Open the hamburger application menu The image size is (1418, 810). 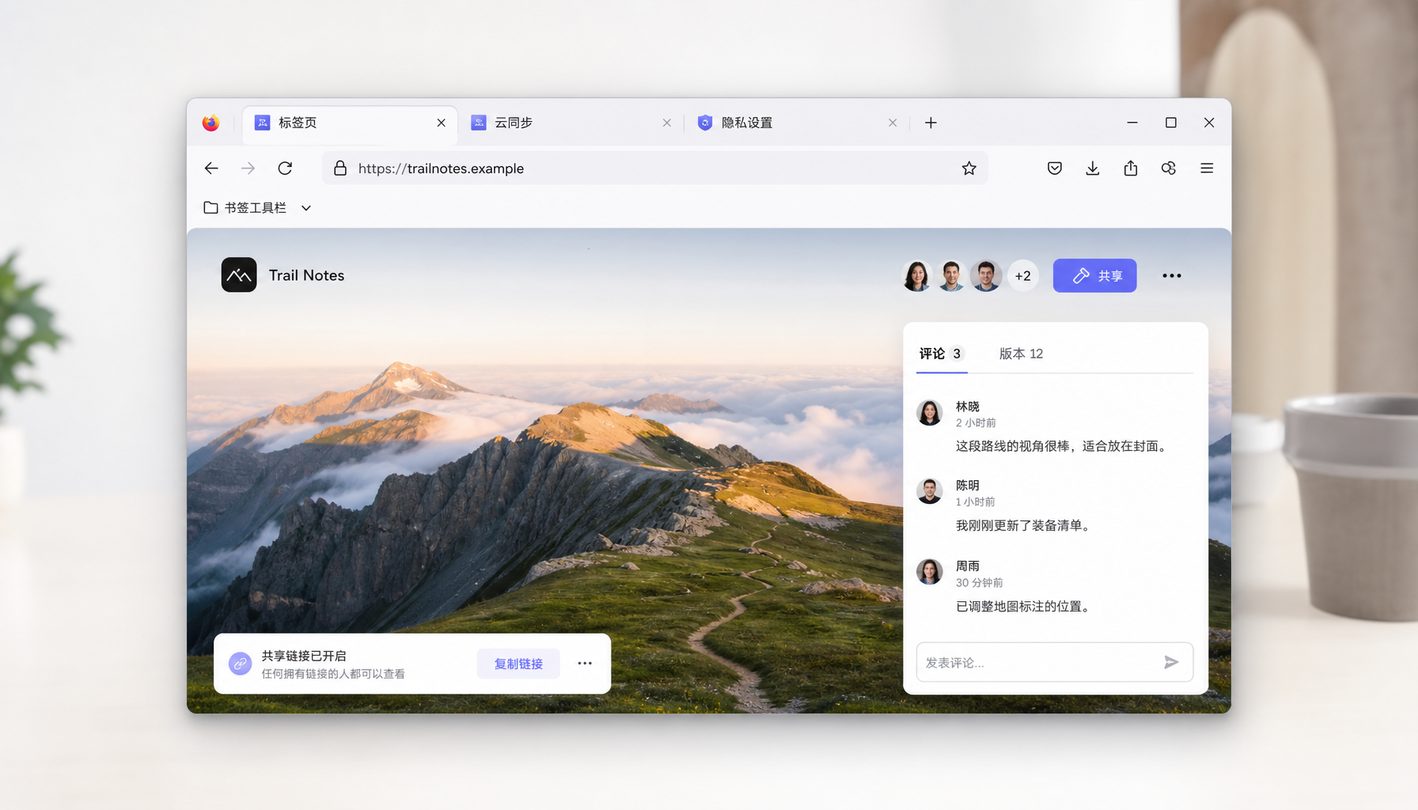(1207, 168)
